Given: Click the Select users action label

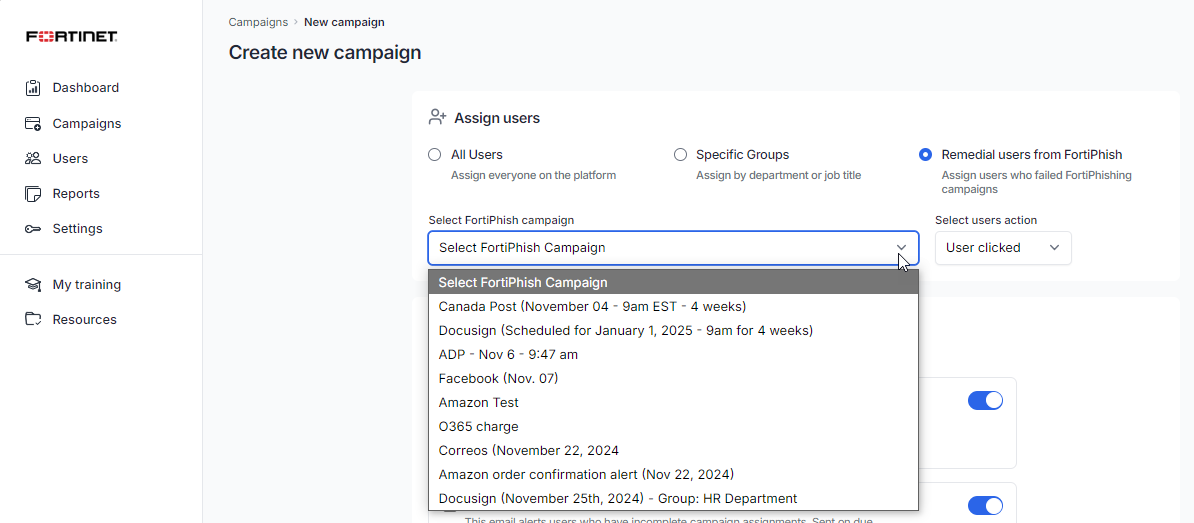Looking at the screenshot, I should coord(986,220).
